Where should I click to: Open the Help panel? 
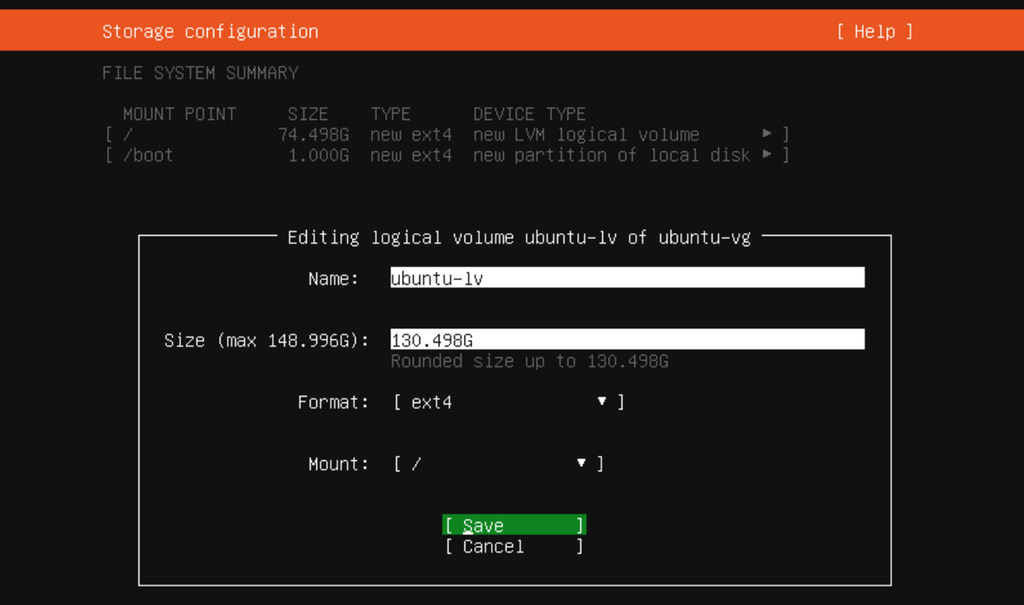pos(874,31)
